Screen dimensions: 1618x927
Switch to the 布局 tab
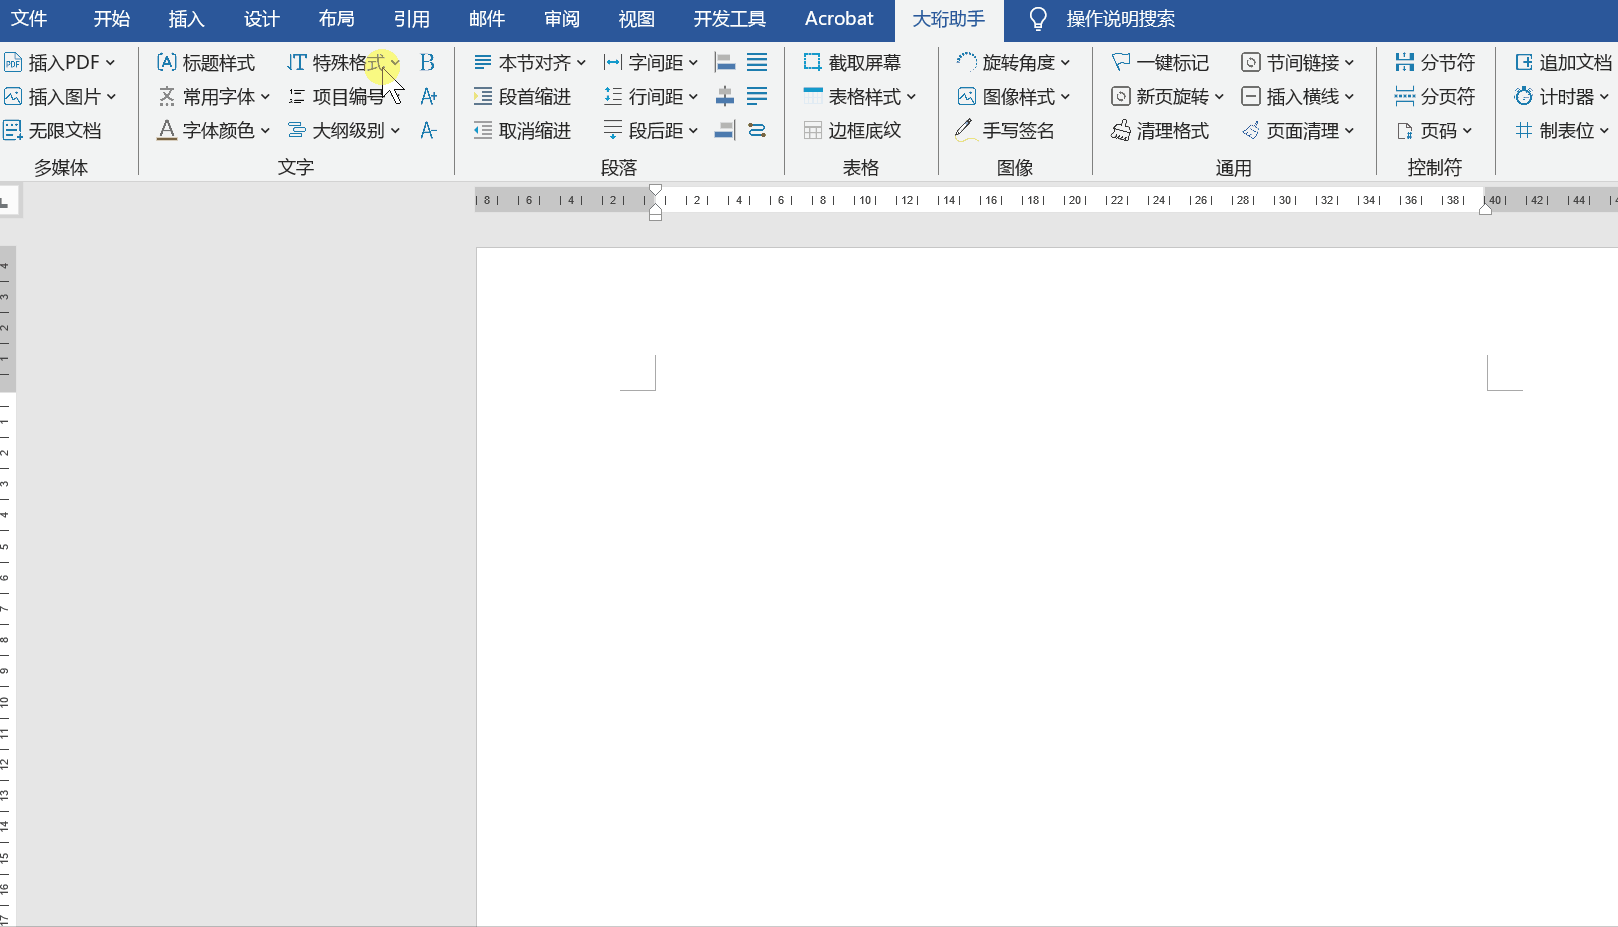pyautogui.click(x=337, y=19)
